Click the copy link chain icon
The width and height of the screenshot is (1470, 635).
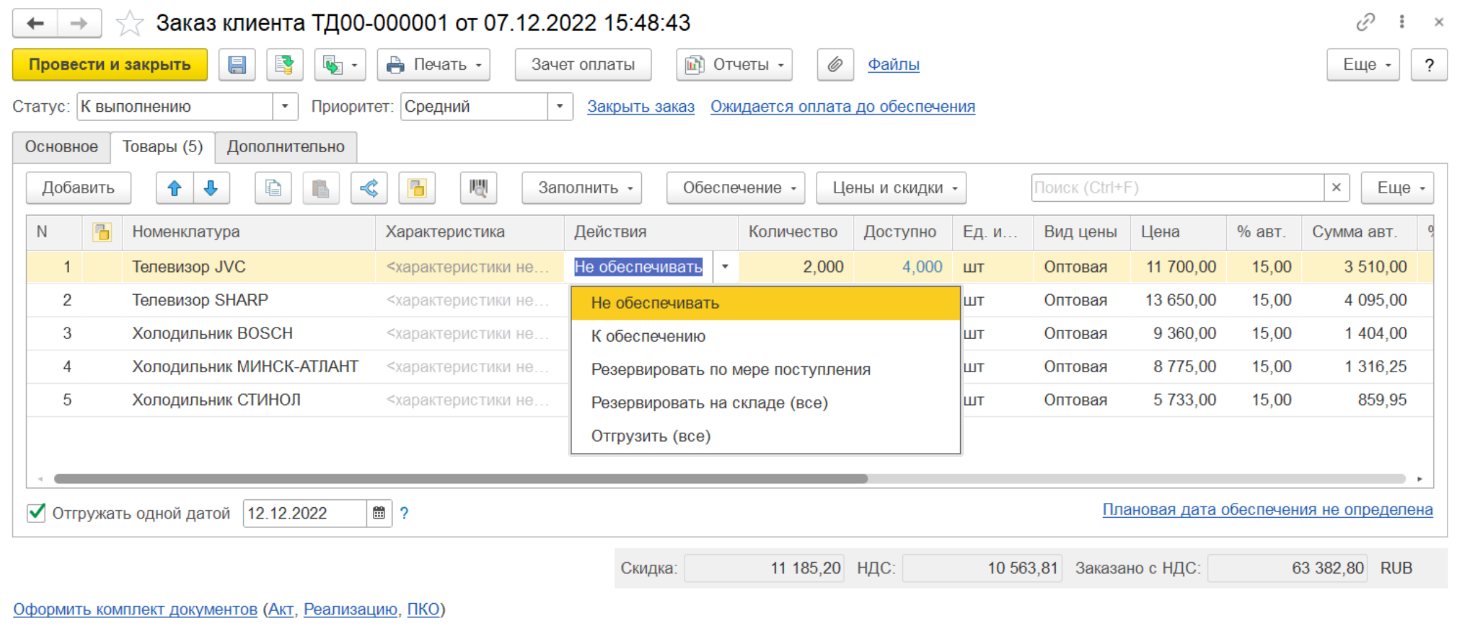1365,23
